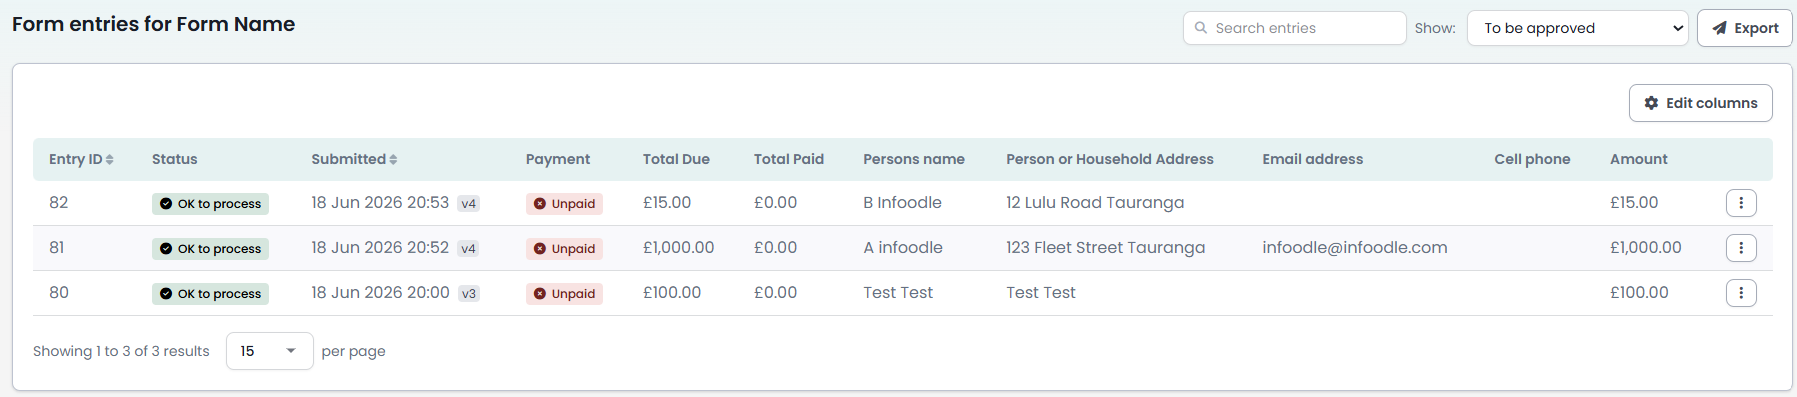Open the actions menu for entry 81
Viewport: 1797px width, 397px height.
tap(1741, 248)
